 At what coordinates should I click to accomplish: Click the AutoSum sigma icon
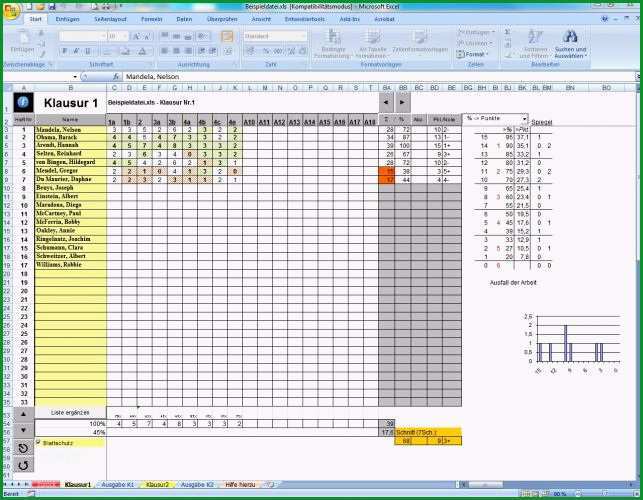point(508,32)
